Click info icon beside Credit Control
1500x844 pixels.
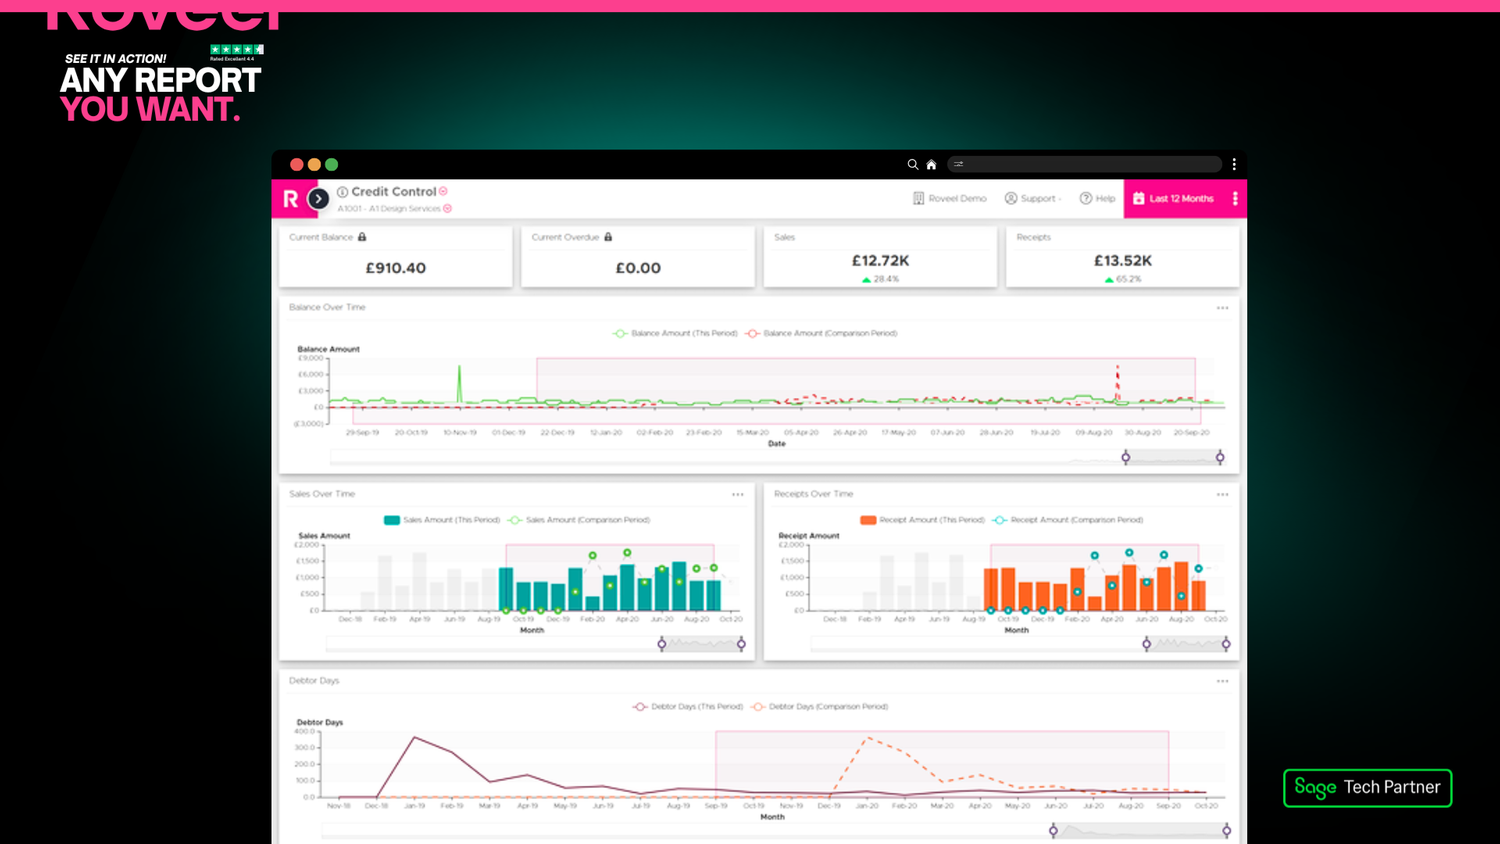342,192
